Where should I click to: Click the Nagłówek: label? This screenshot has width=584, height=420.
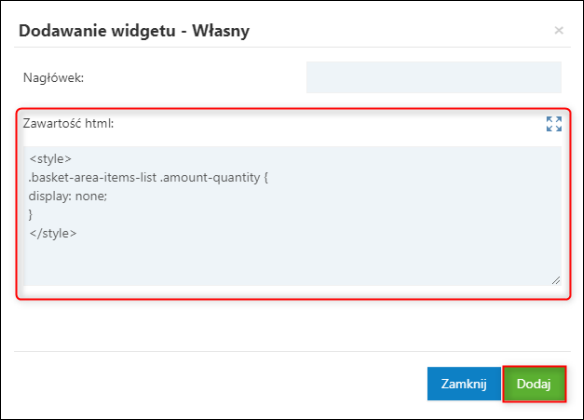53,78
